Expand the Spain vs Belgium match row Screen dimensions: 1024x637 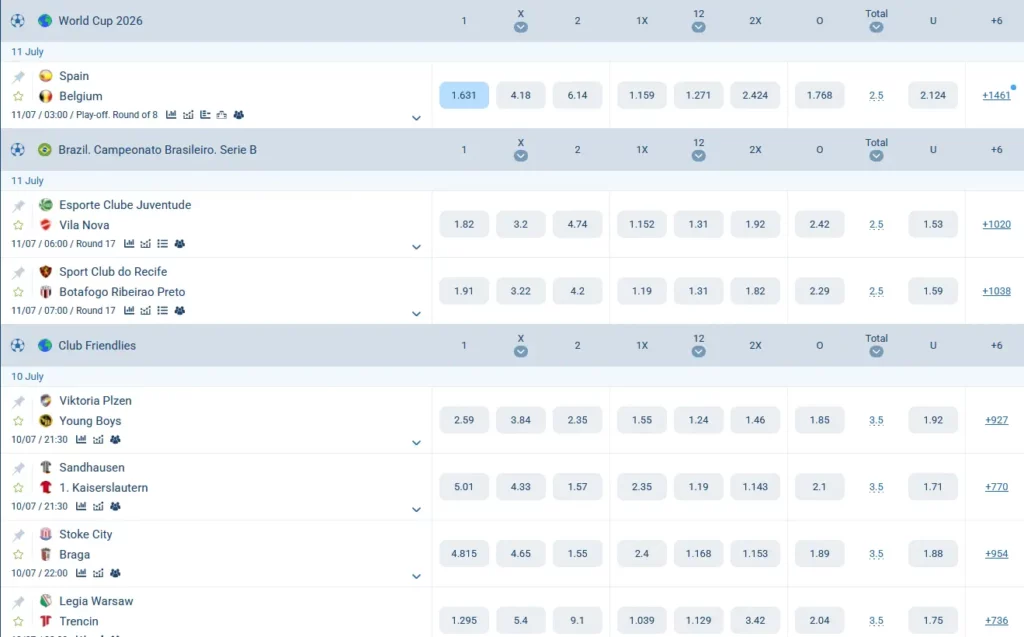coord(416,118)
